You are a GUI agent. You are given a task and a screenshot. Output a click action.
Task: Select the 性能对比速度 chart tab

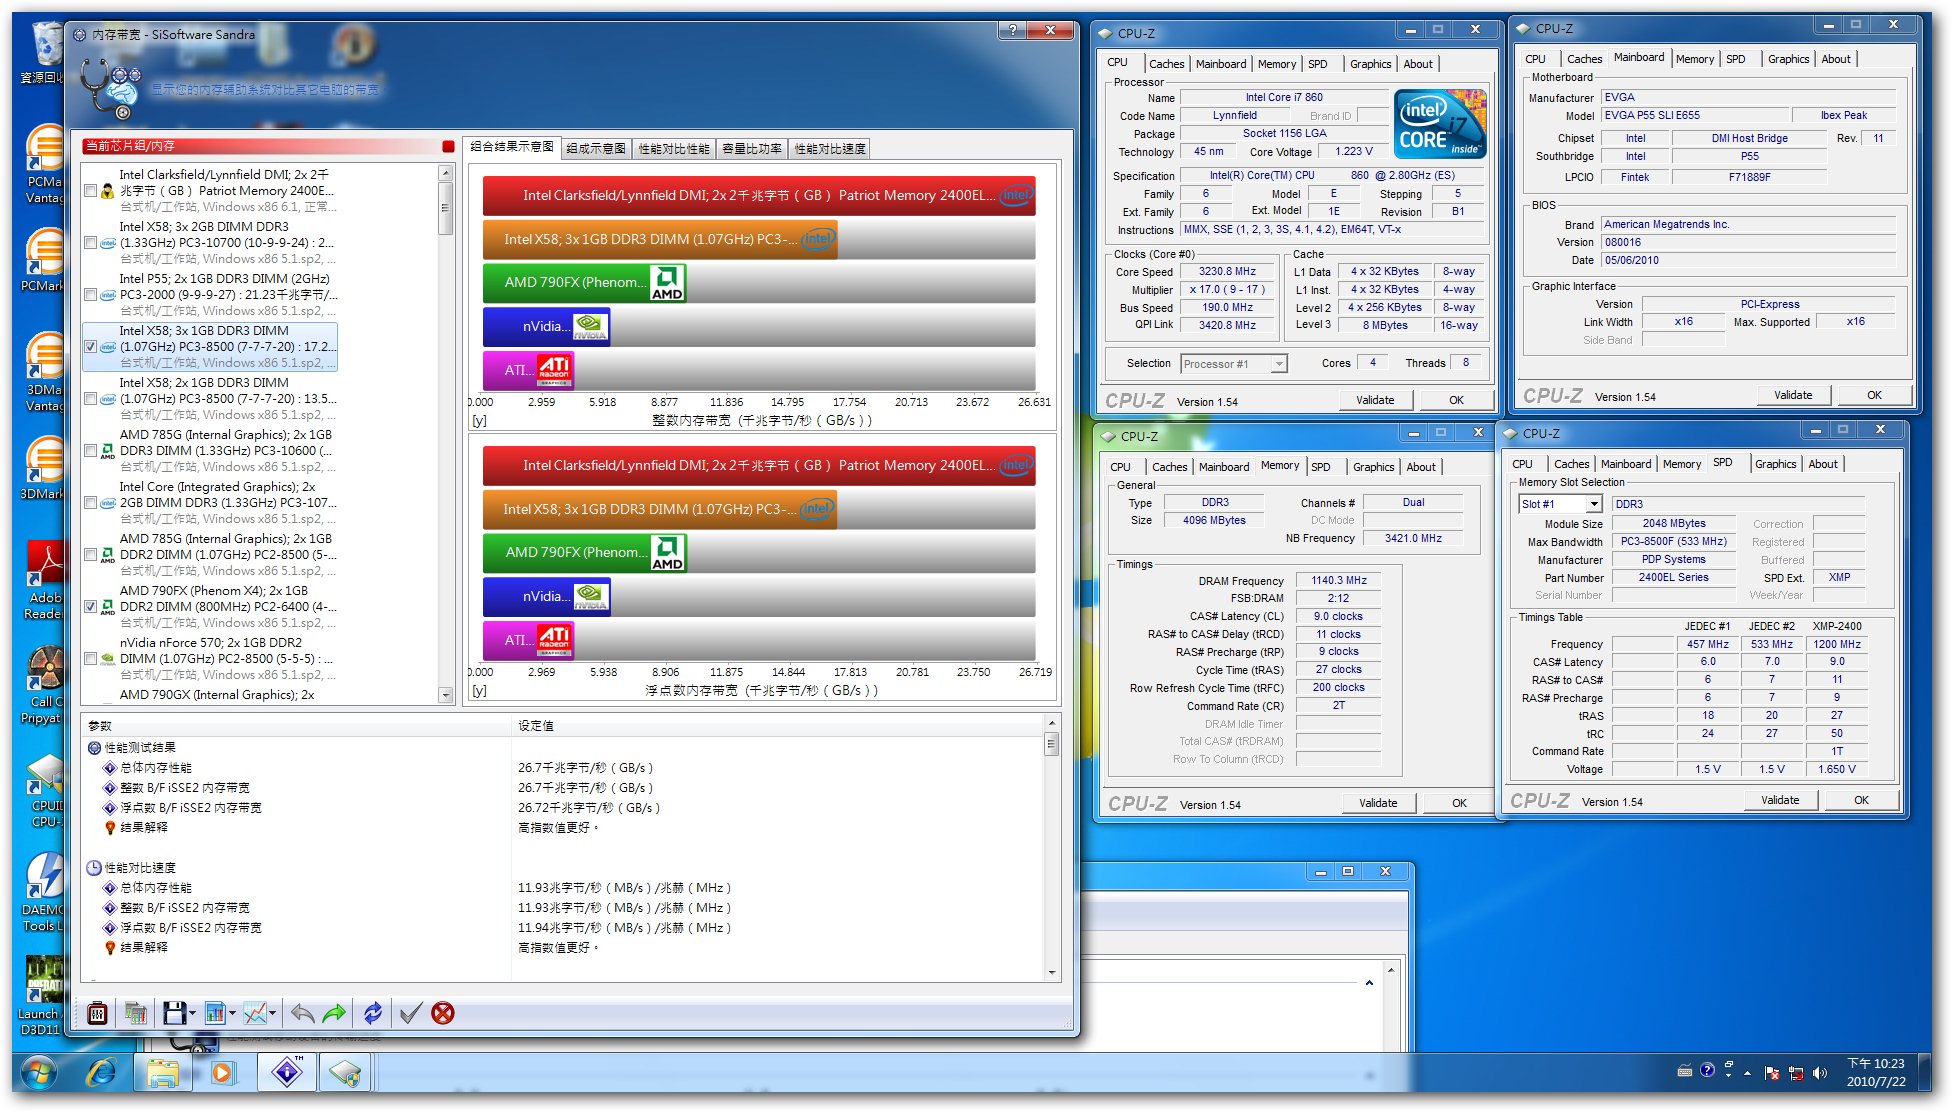click(x=830, y=148)
